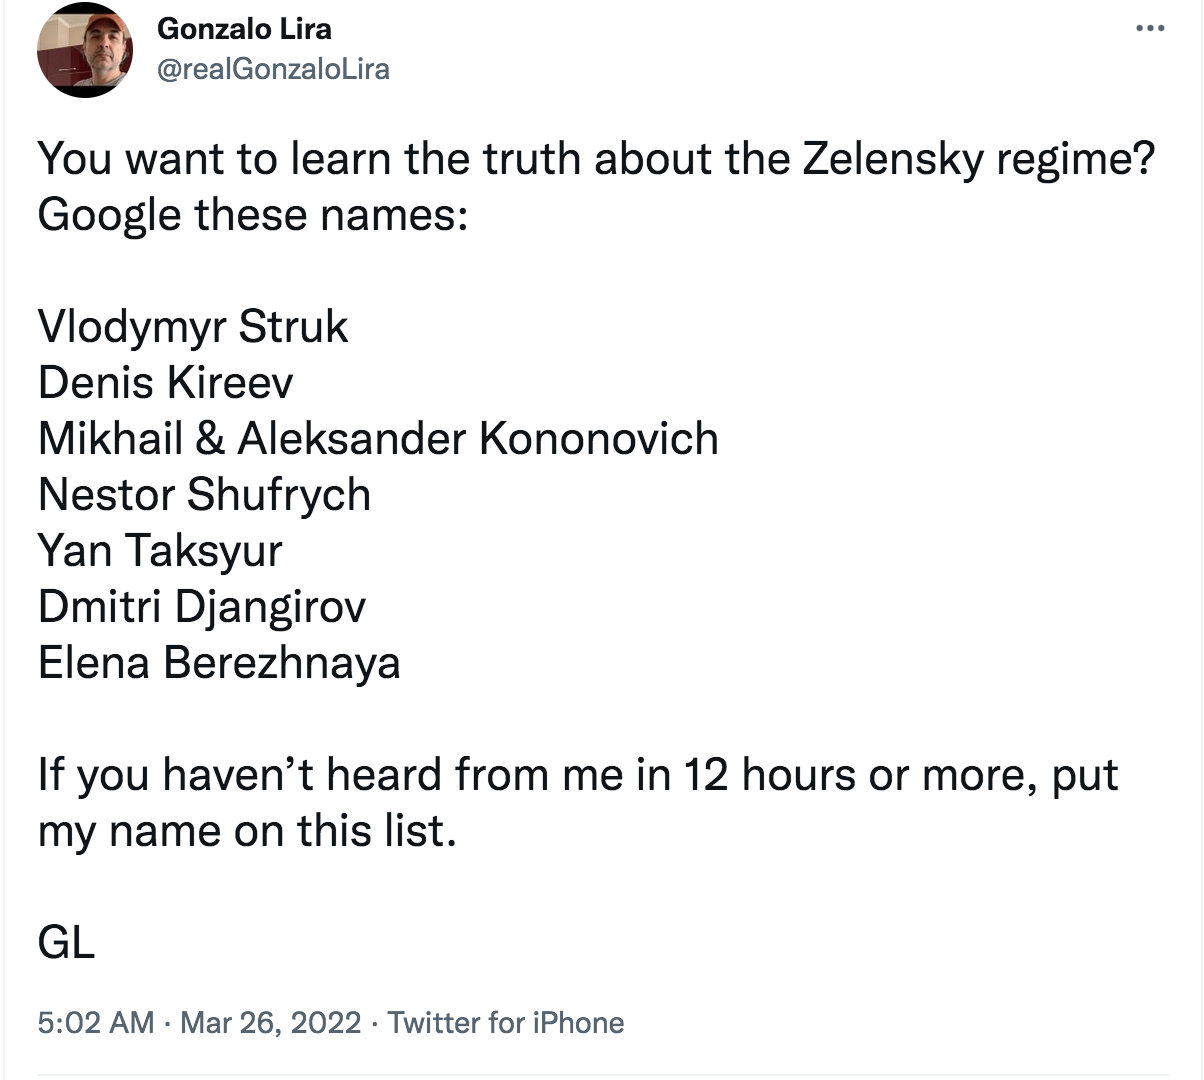Select the 'my name on this list.' line
The width and height of the screenshot is (1204, 1080).
pos(247,831)
